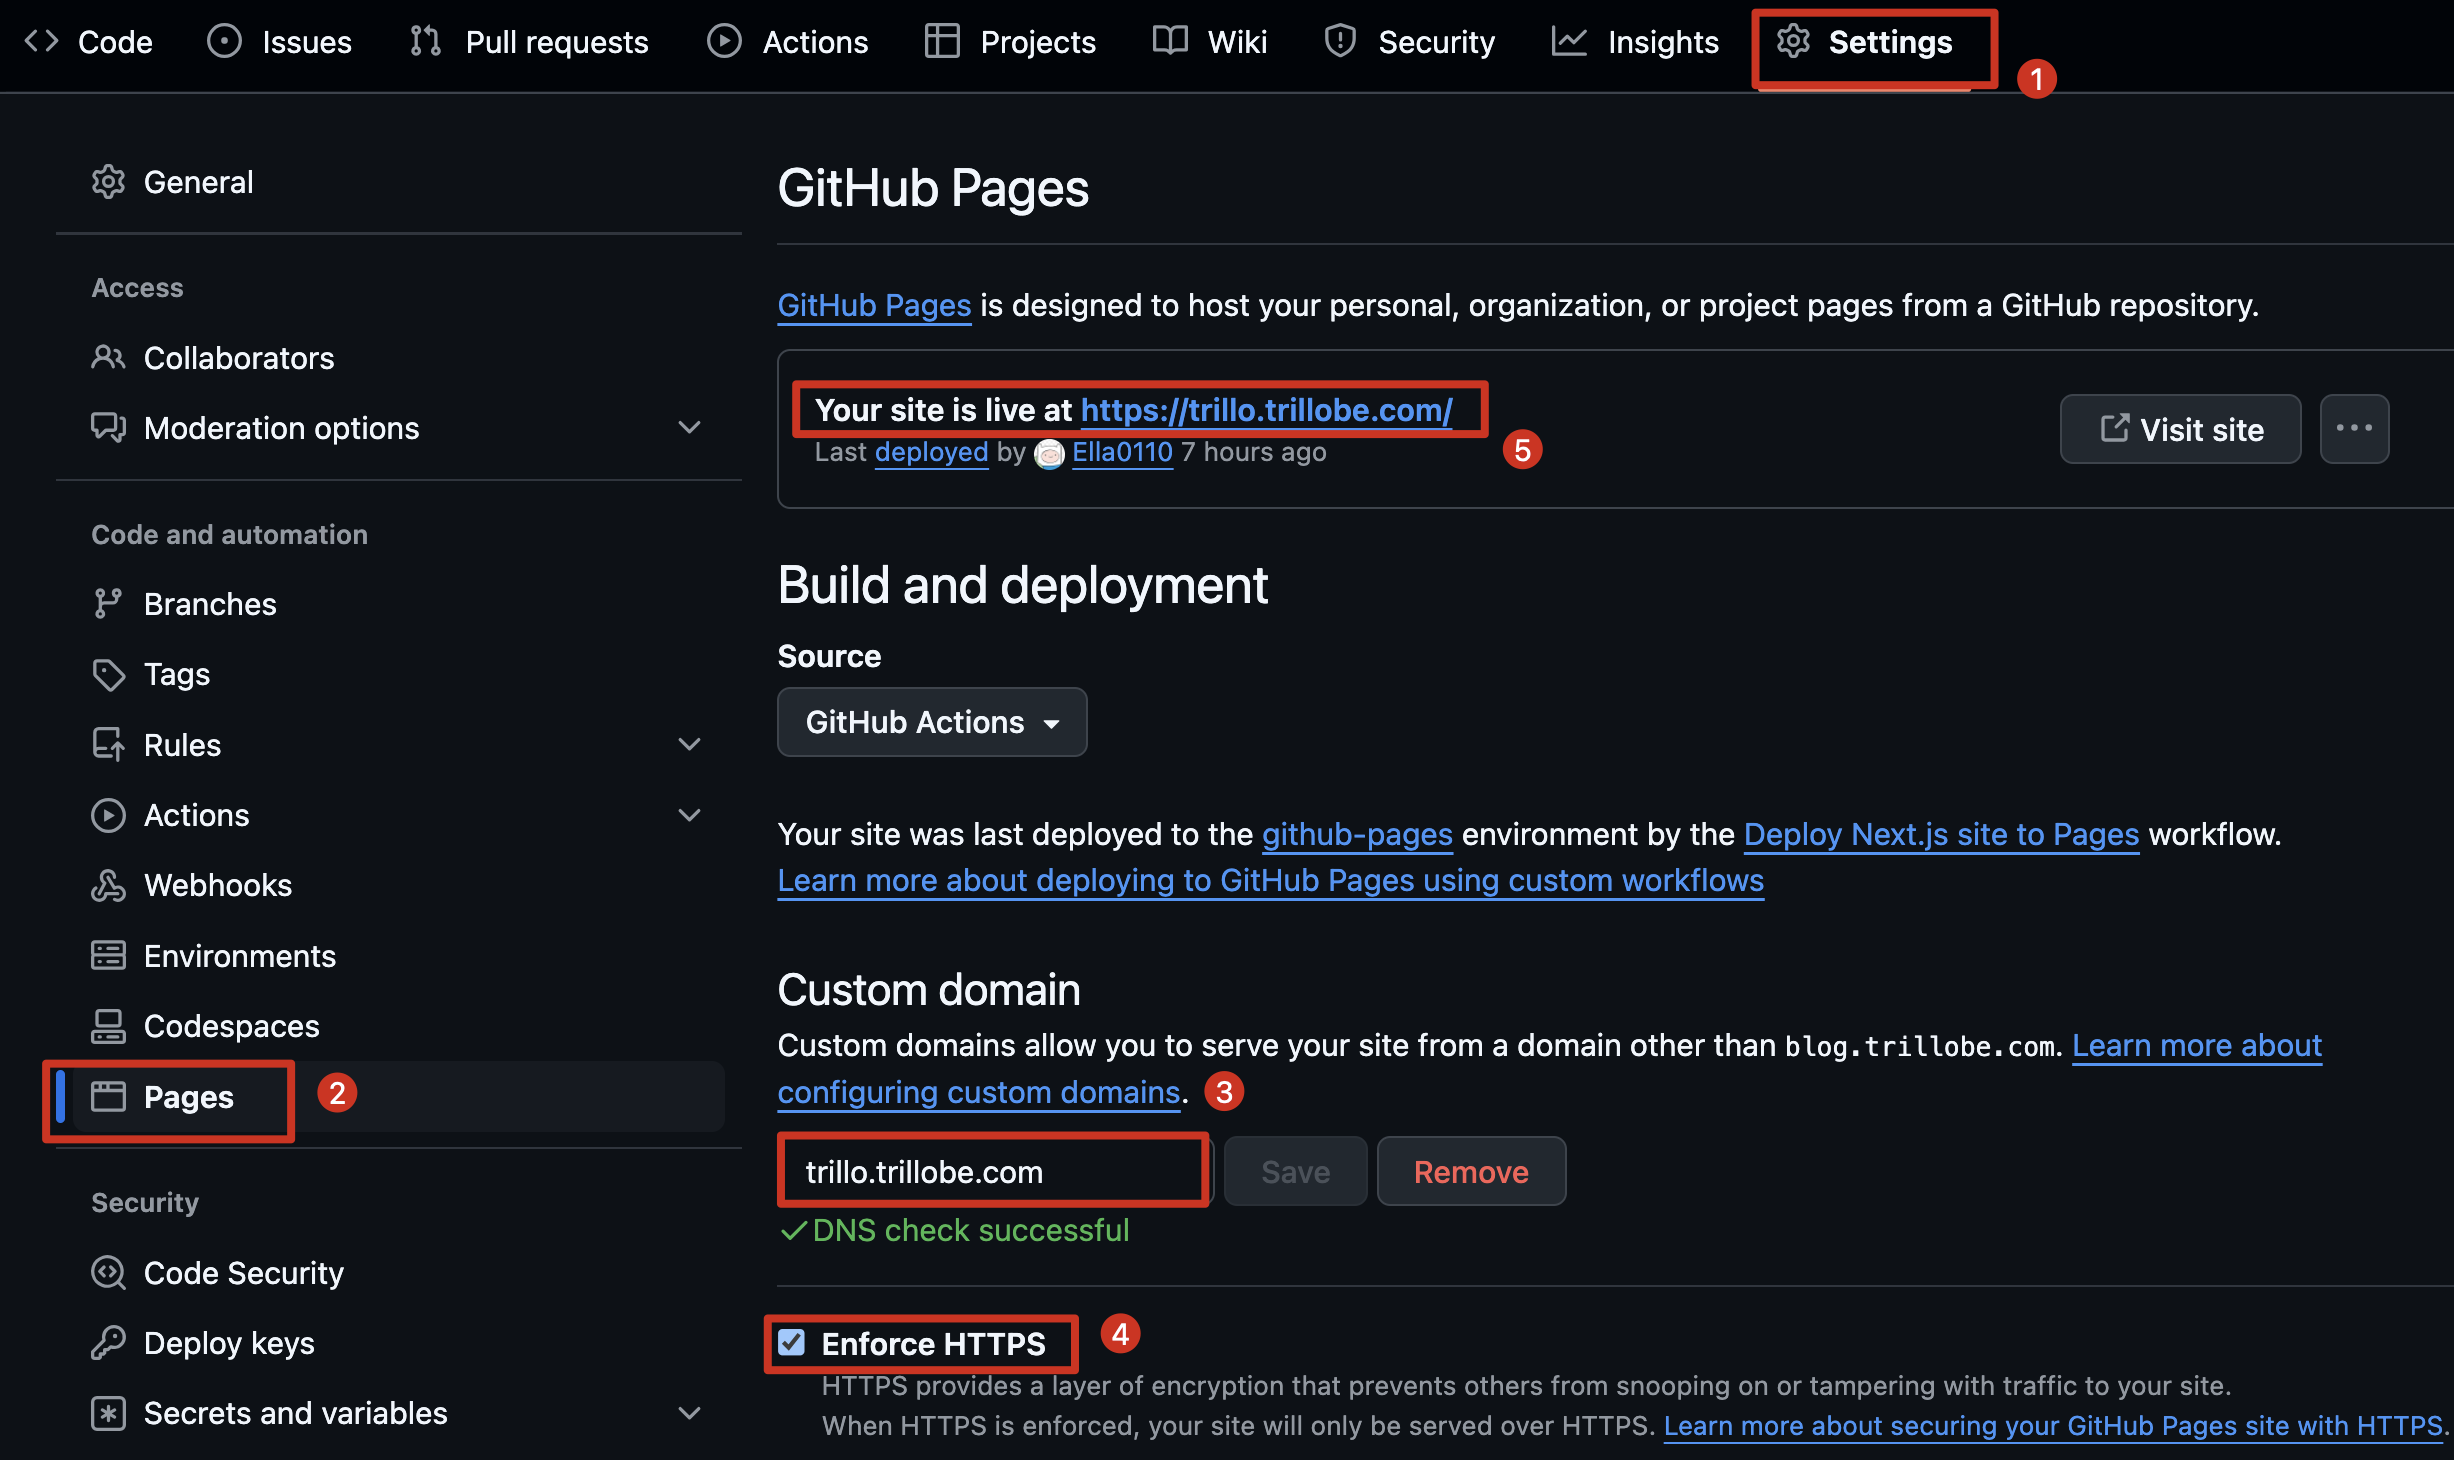
Task: Click the Branches git-branch icon
Action: coord(108,604)
